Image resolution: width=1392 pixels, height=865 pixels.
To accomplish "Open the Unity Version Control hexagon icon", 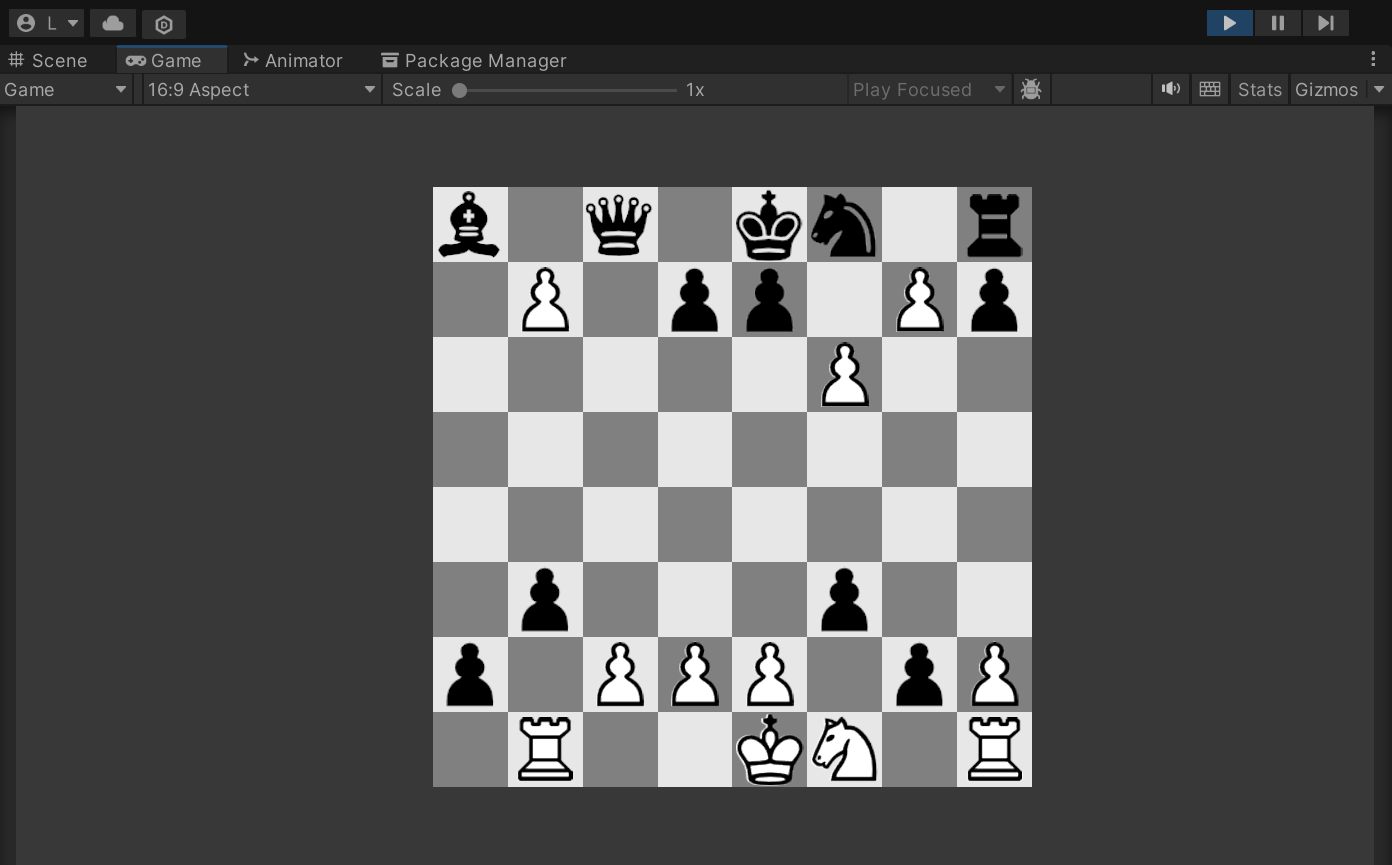I will point(164,24).
